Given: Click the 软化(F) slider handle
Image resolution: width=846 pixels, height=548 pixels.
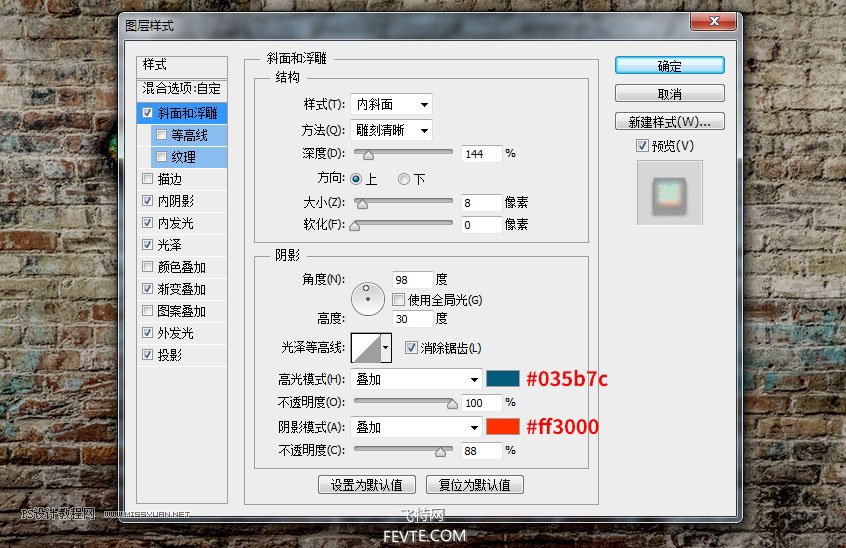Looking at the screenshot, I should 355,226.
